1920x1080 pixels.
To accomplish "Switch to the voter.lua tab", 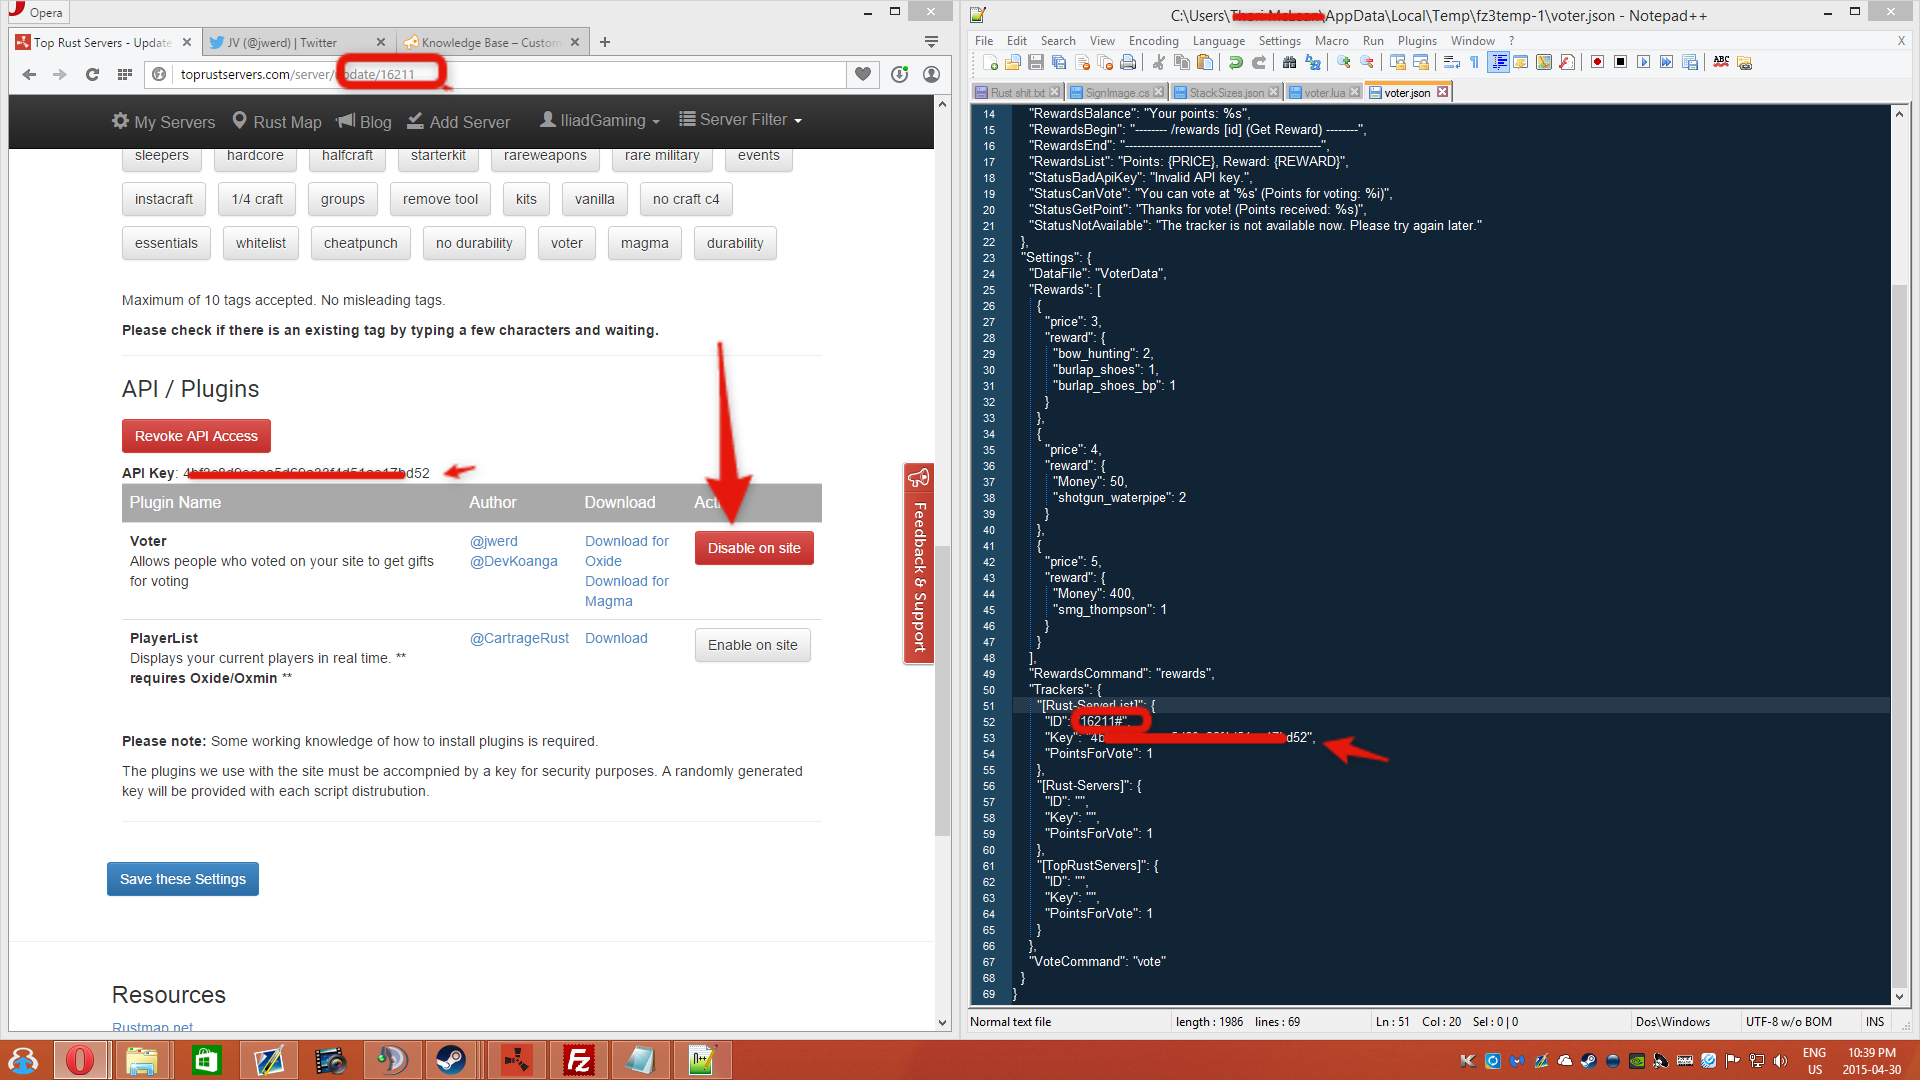I will pos(1323,92).
